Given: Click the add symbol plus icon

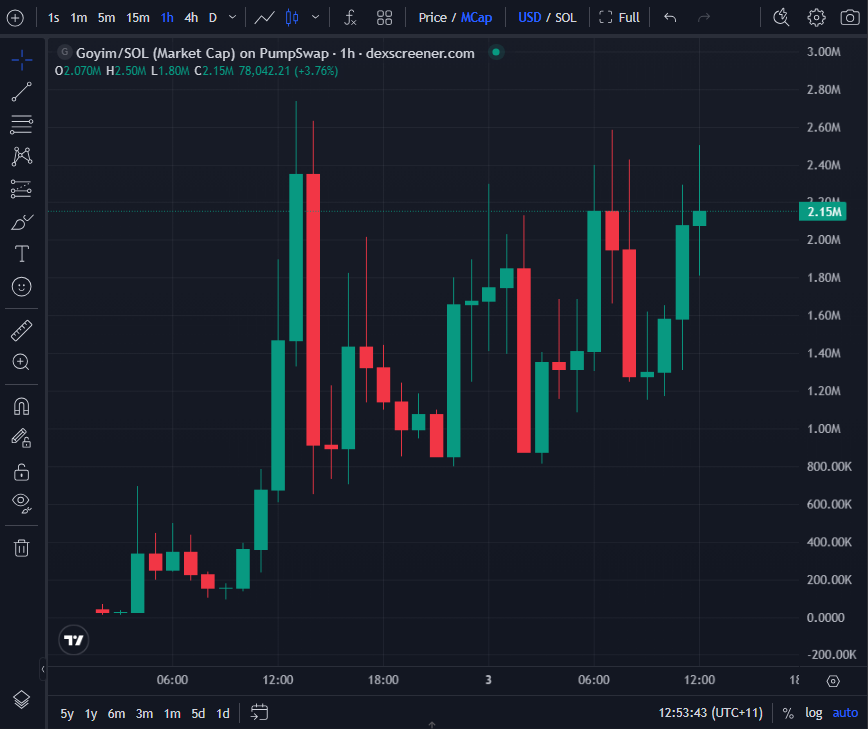Looking at the screenshot, I should click(x=15, y=18).
